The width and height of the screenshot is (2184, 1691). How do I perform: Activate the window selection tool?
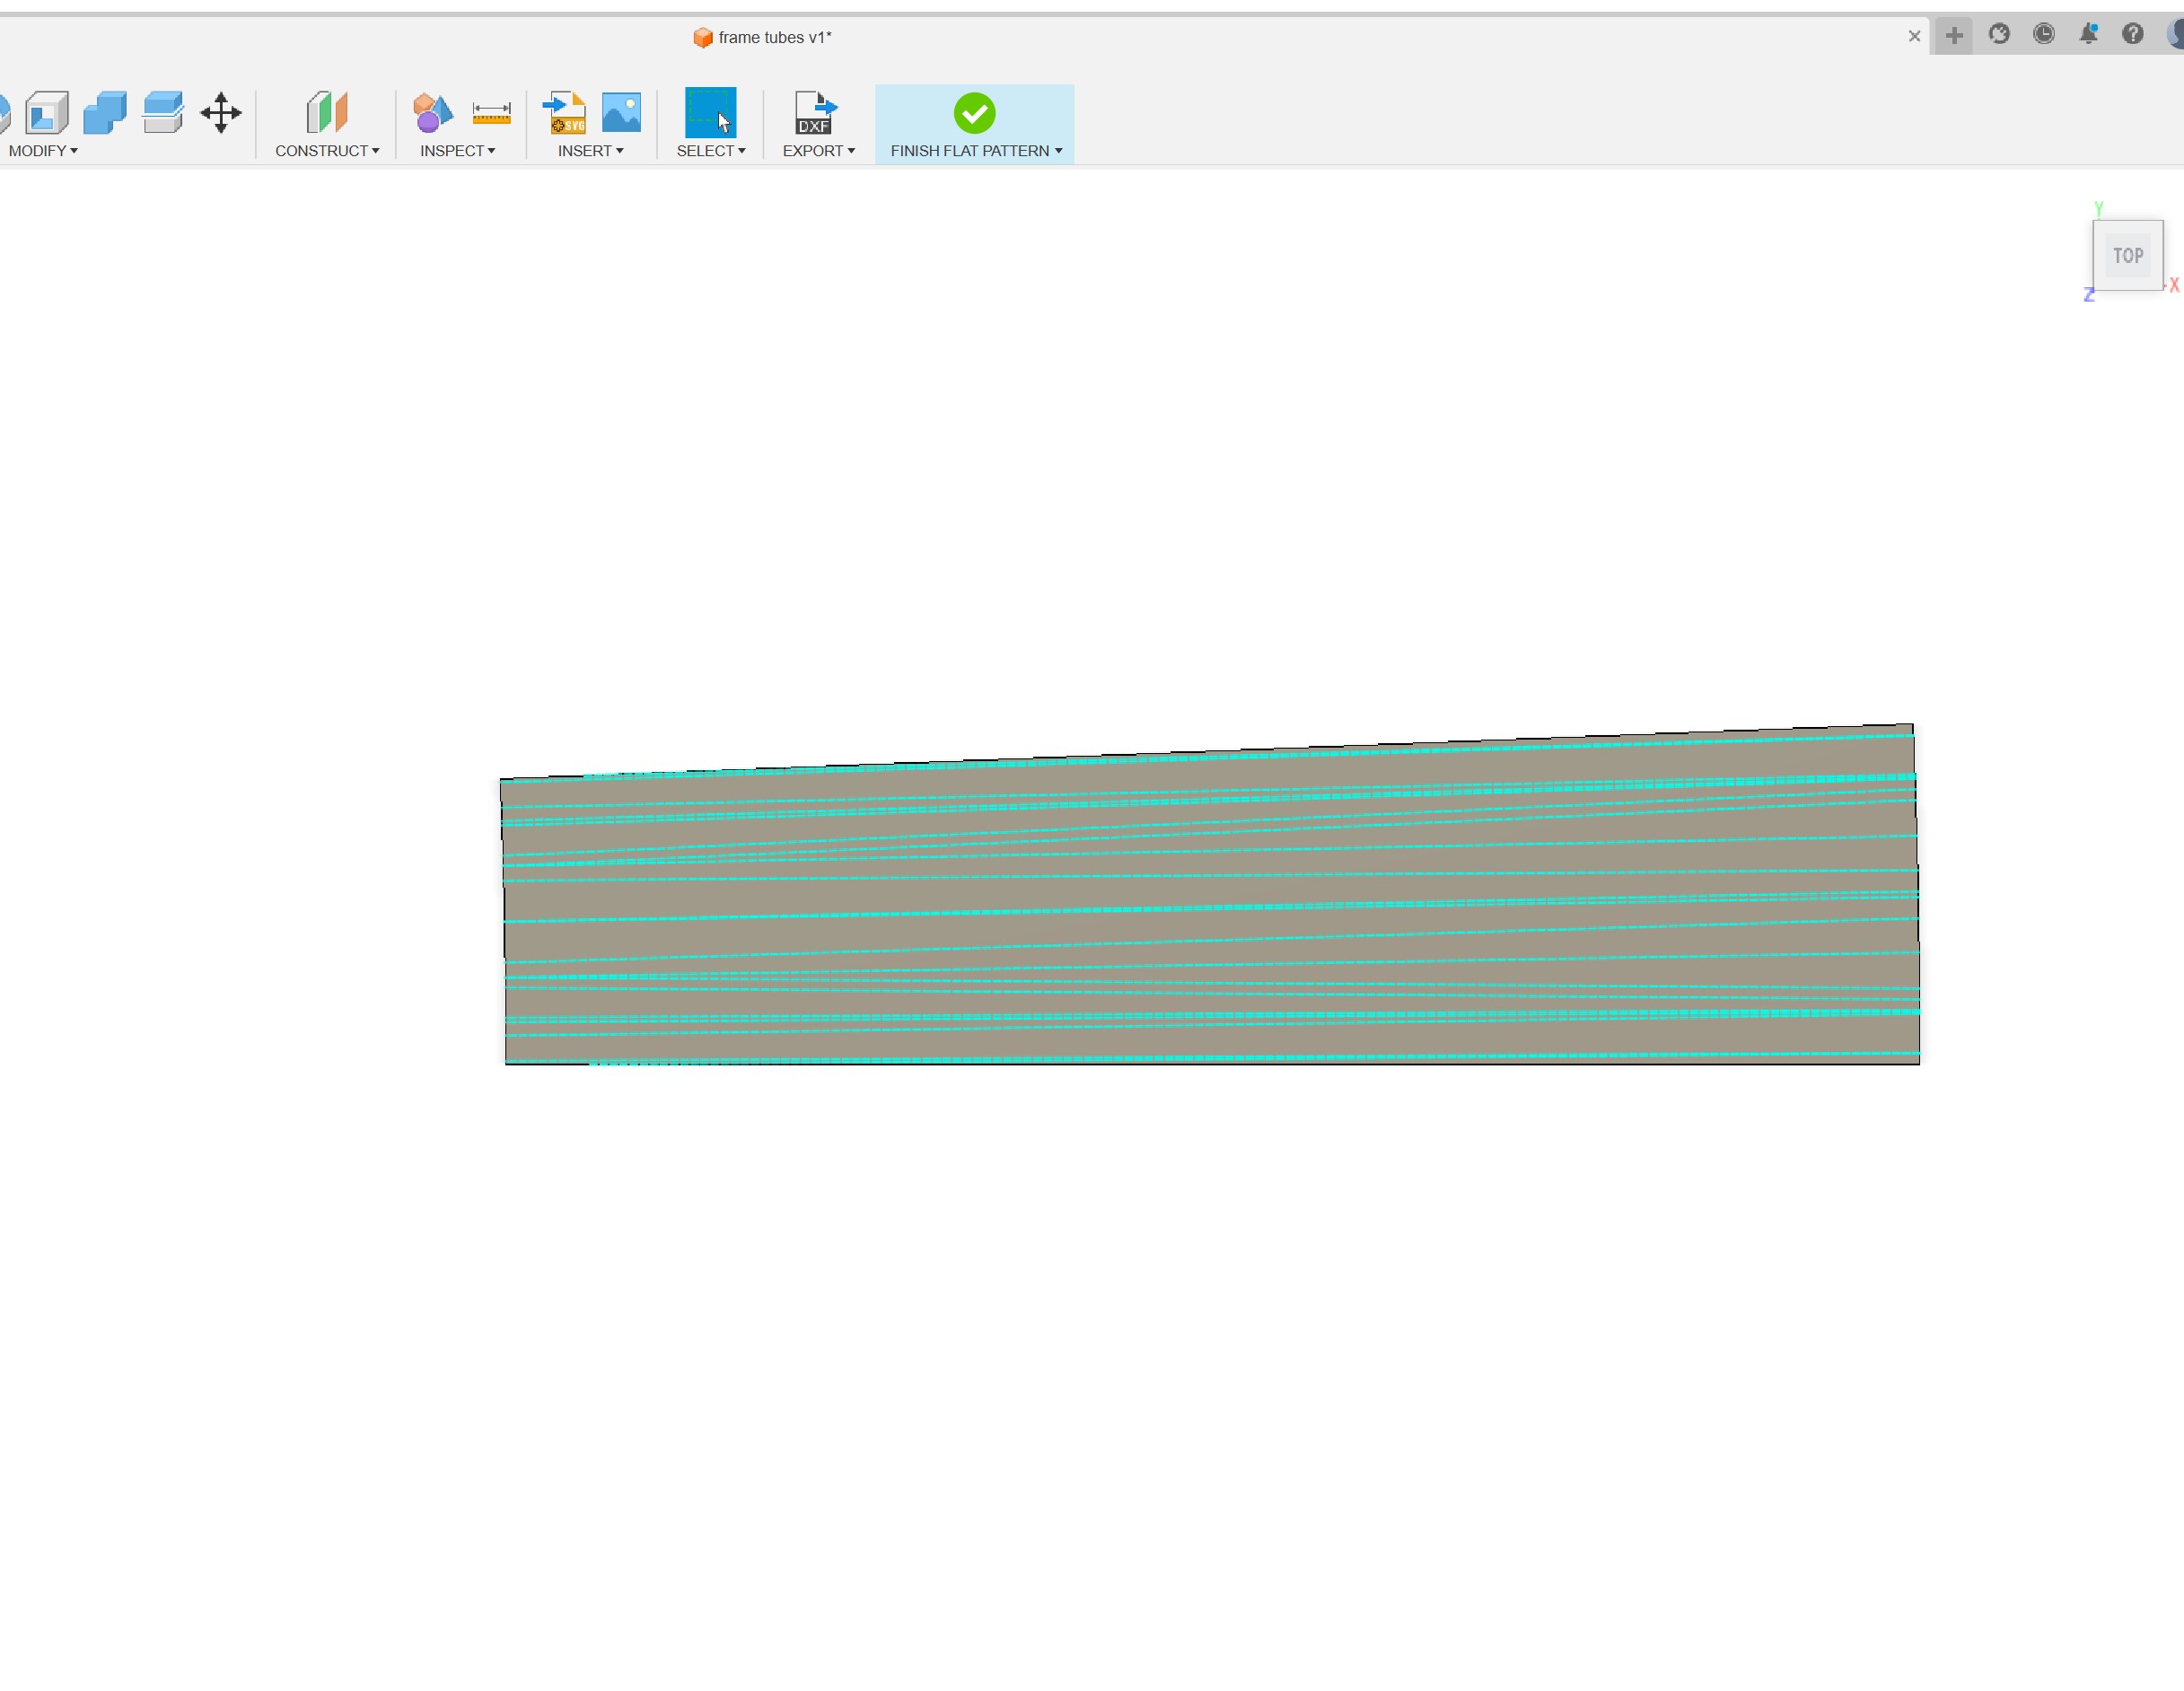click(711, 113)
